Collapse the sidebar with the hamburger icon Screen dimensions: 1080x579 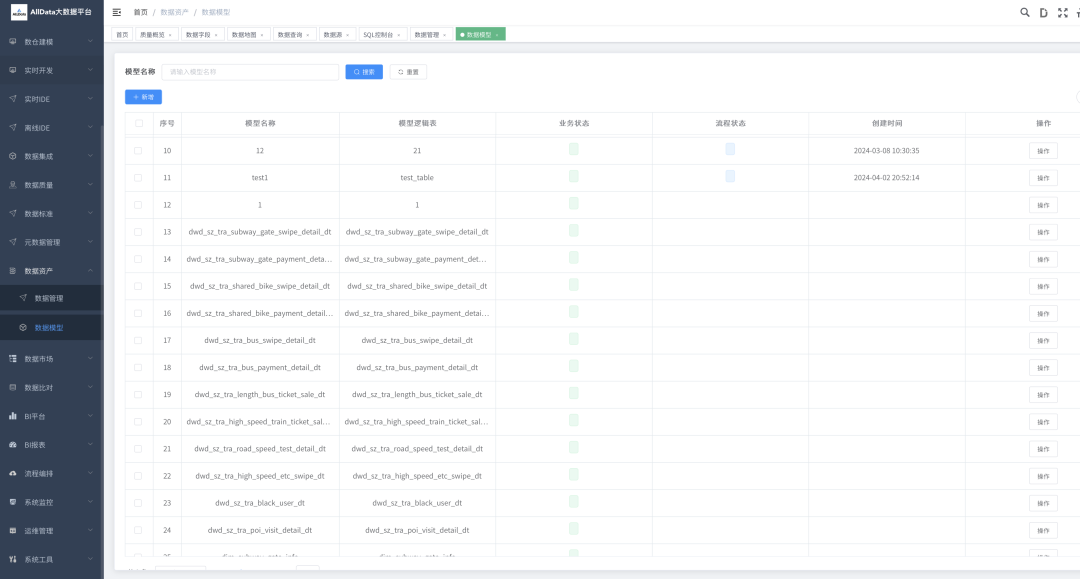[117, 12]
